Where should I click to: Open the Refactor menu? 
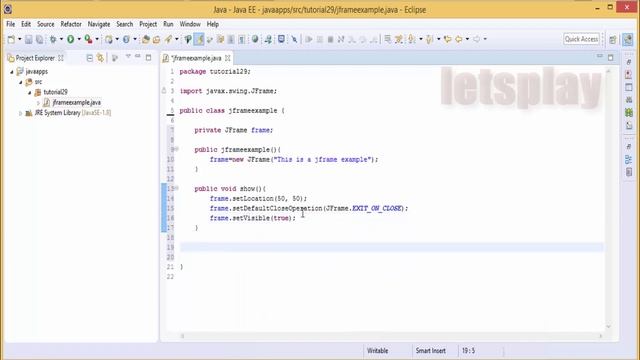pyautogui.click(x=71, y=24)
